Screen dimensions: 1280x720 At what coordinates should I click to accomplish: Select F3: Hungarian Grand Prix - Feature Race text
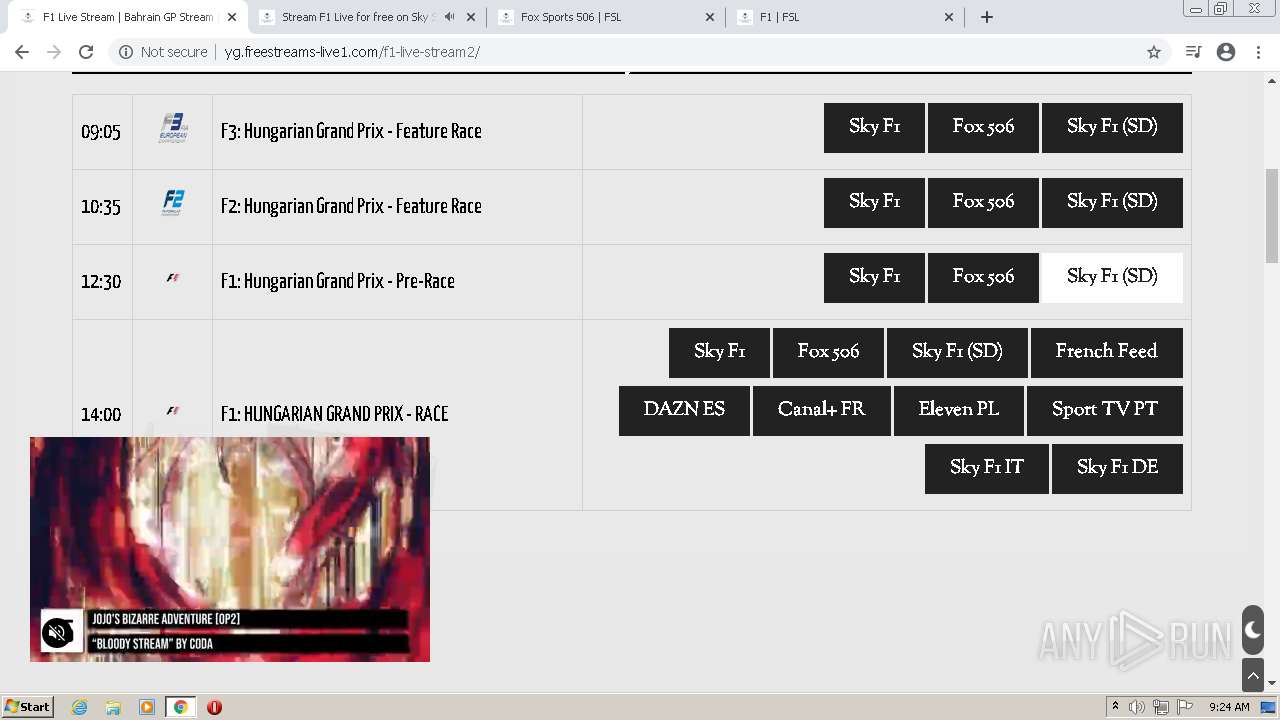pos(351,131)
